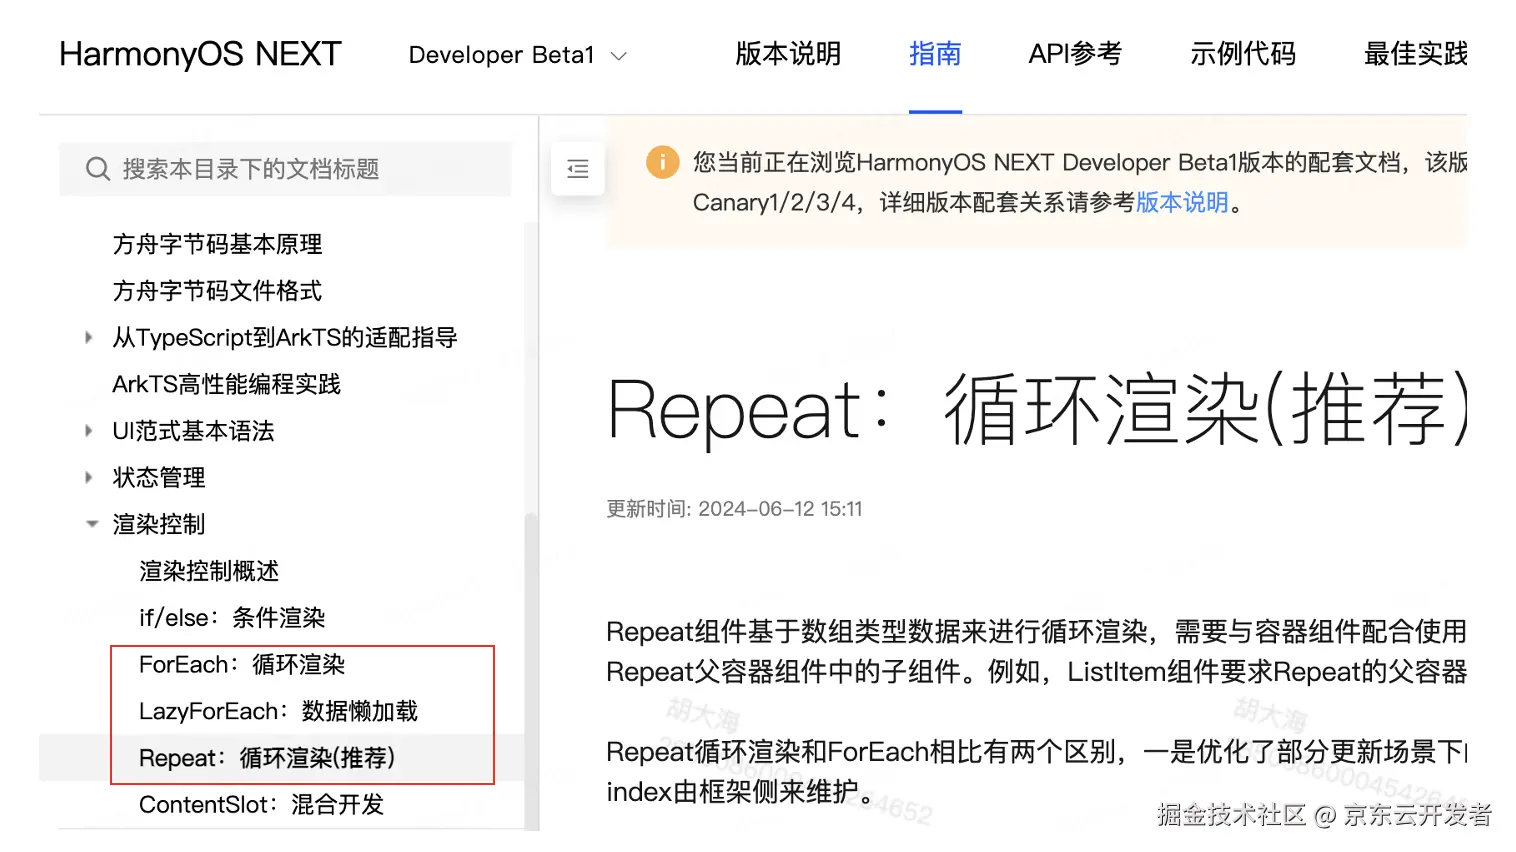Open 方舟字节码基本原理 in the sidebar

[217, 244]
